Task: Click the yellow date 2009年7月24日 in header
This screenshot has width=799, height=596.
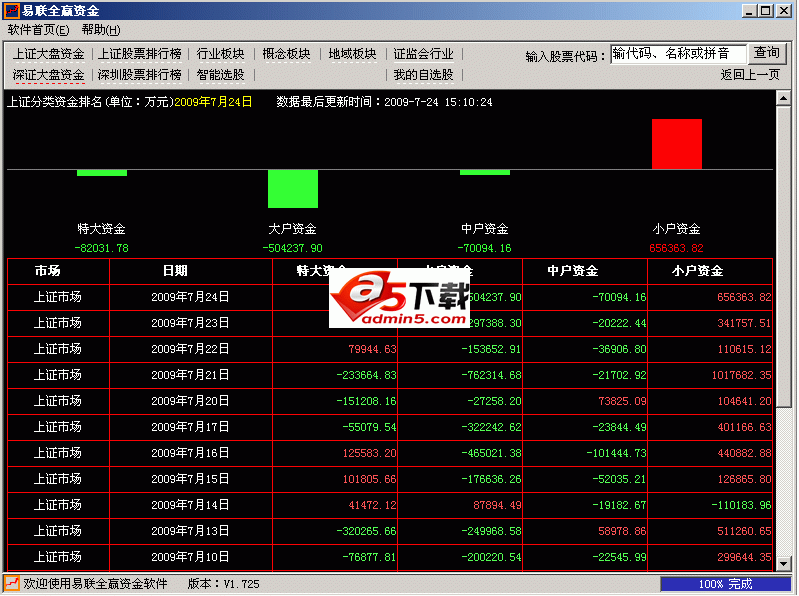Action: point(213,102)
